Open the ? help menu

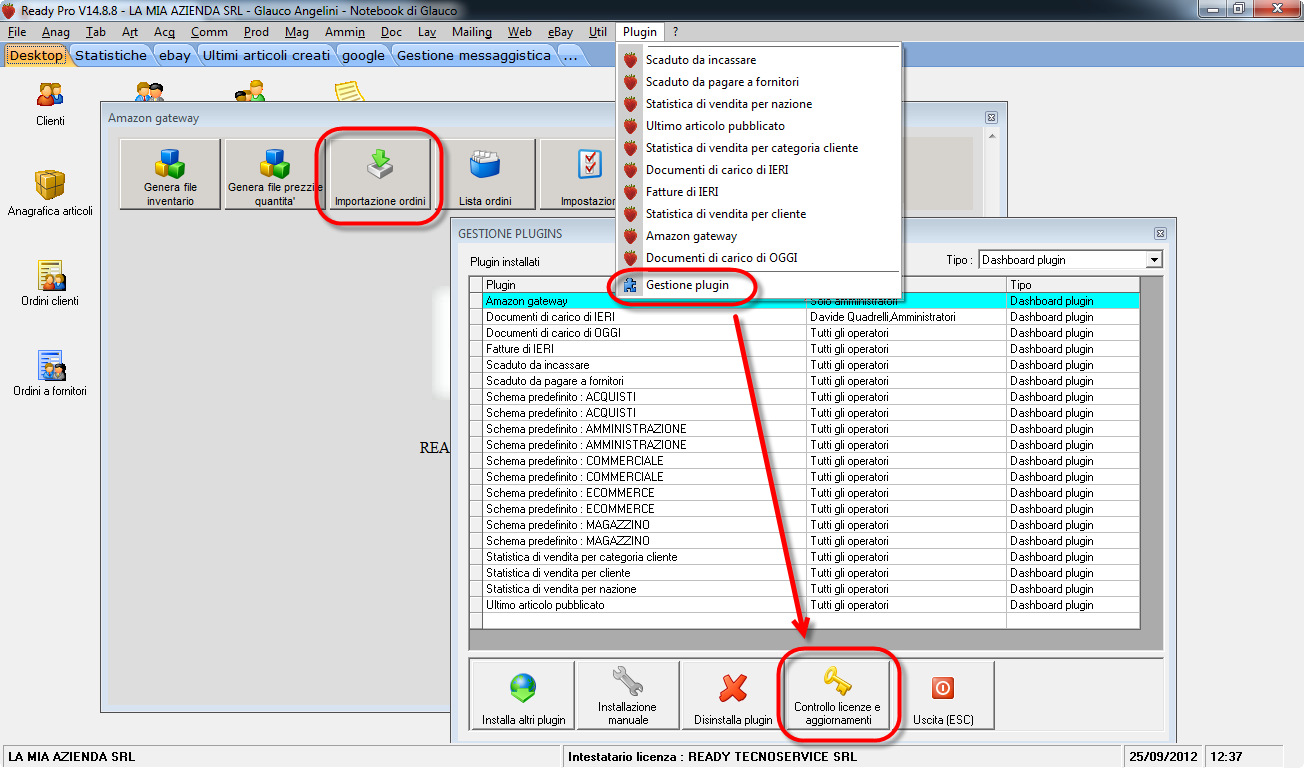[x=675, y=32]
